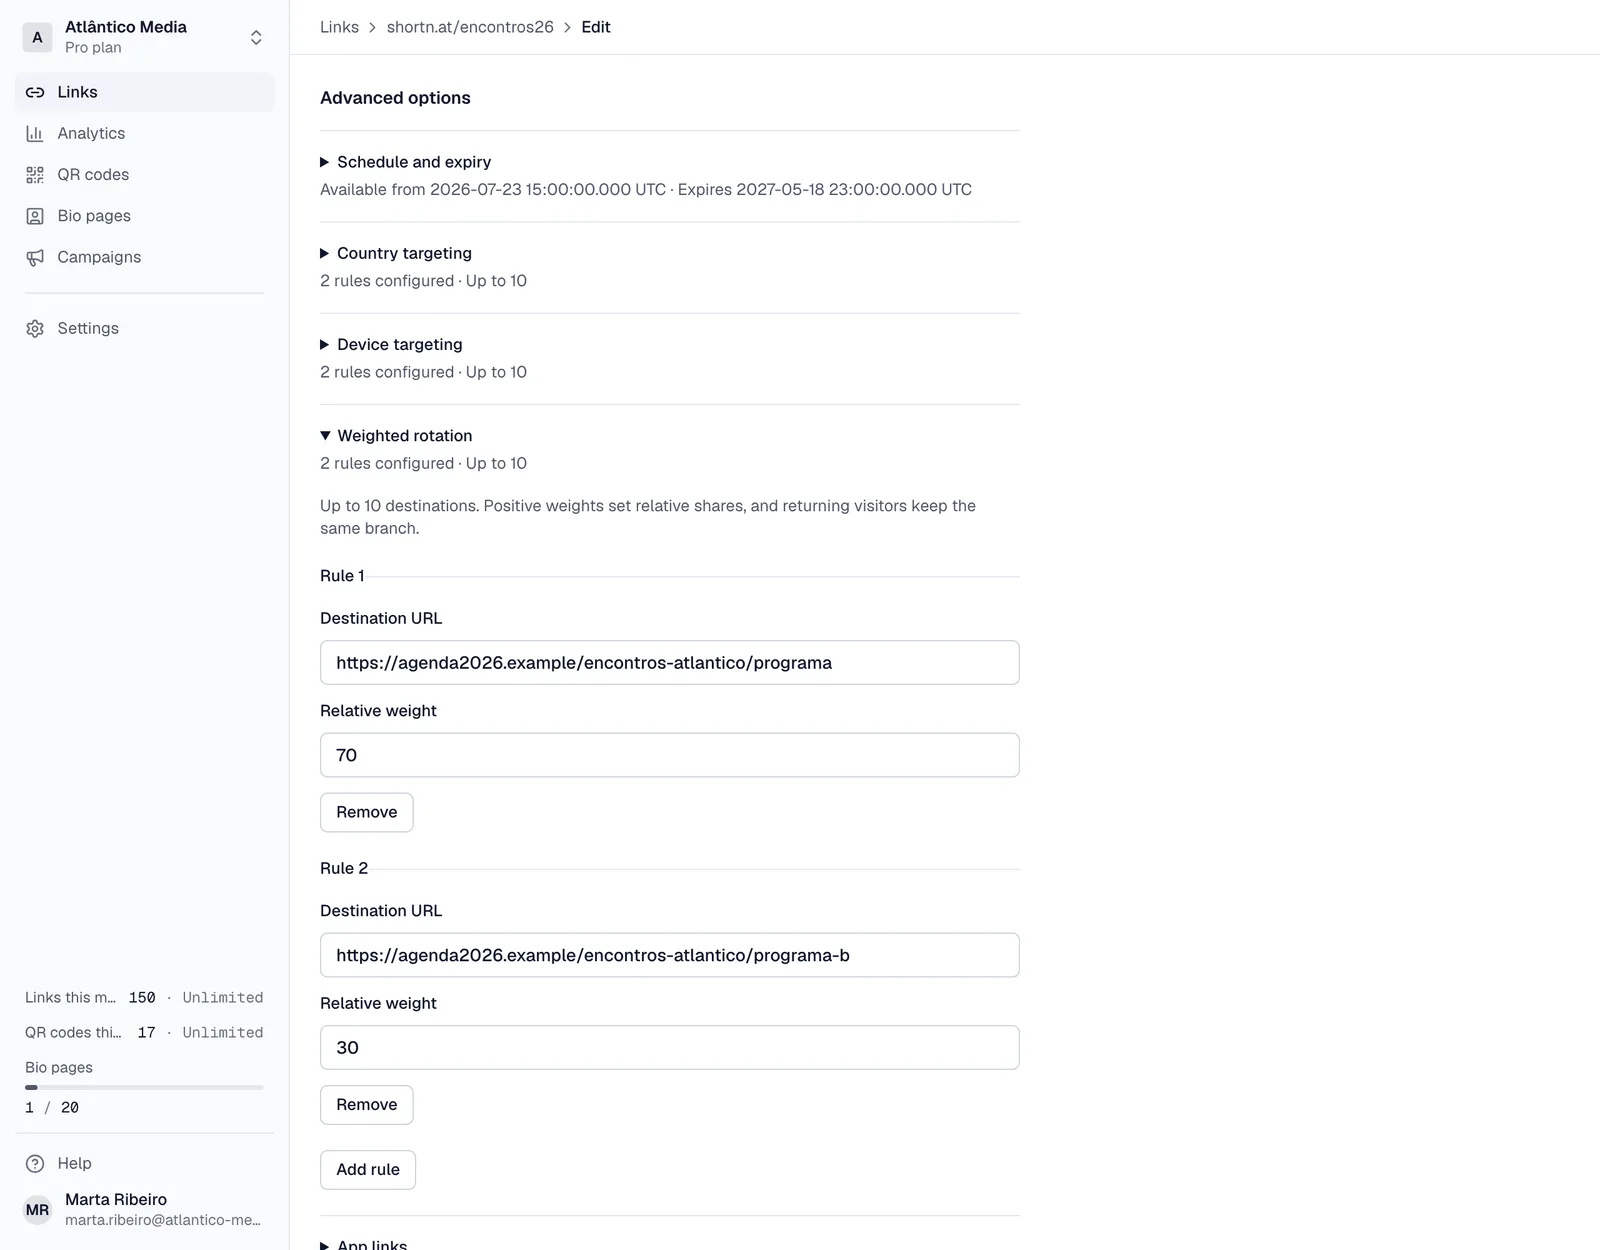
Task: Click the QR codes icon
Action: click(x=35, y=175)
